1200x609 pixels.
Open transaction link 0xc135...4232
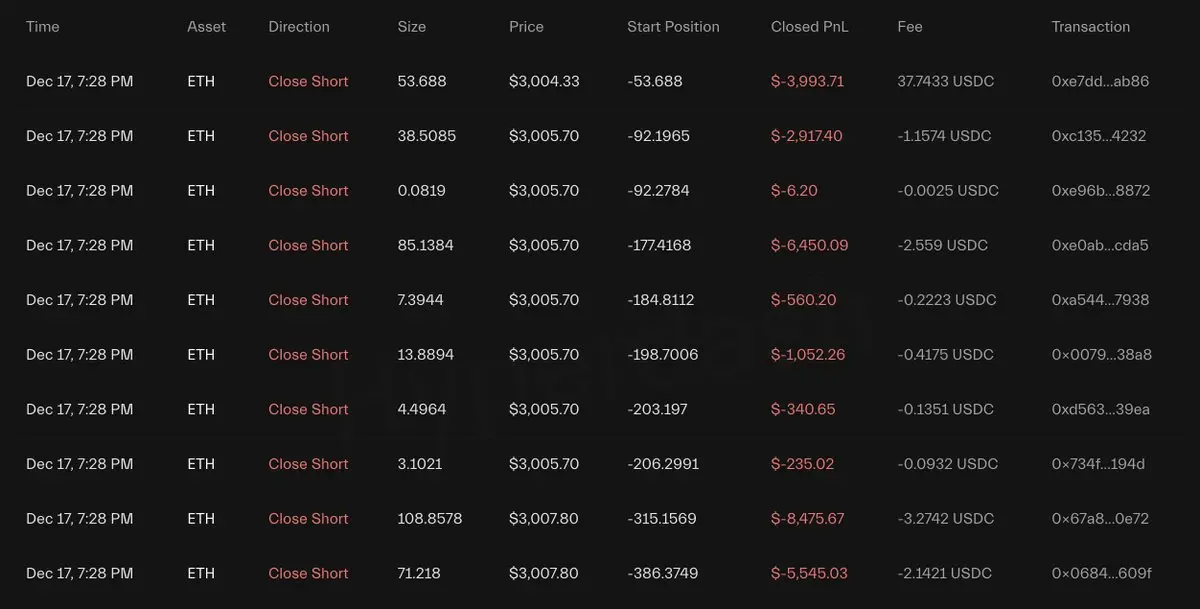coord(1098,136)
